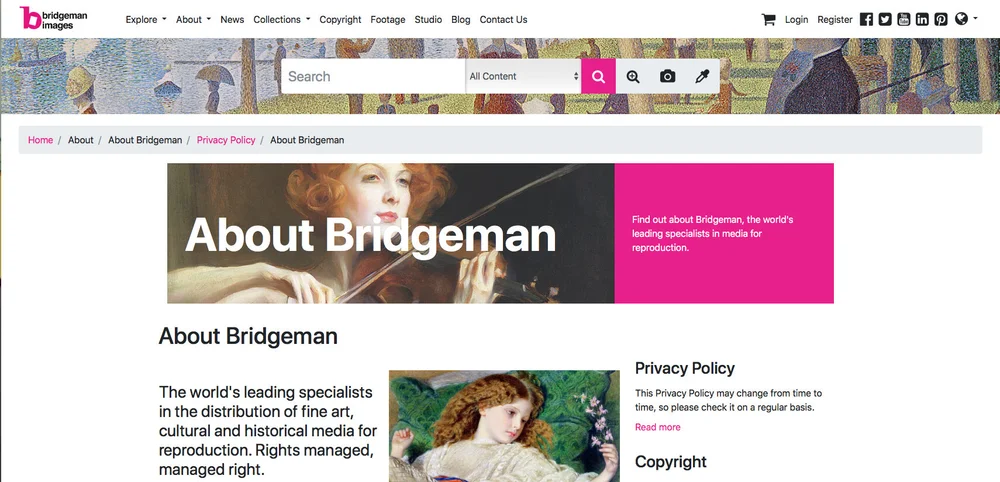Image resolution: width=1000 pixels, height=482 pixels.
Task: Open the Pinterest icon
Action: 941,20
